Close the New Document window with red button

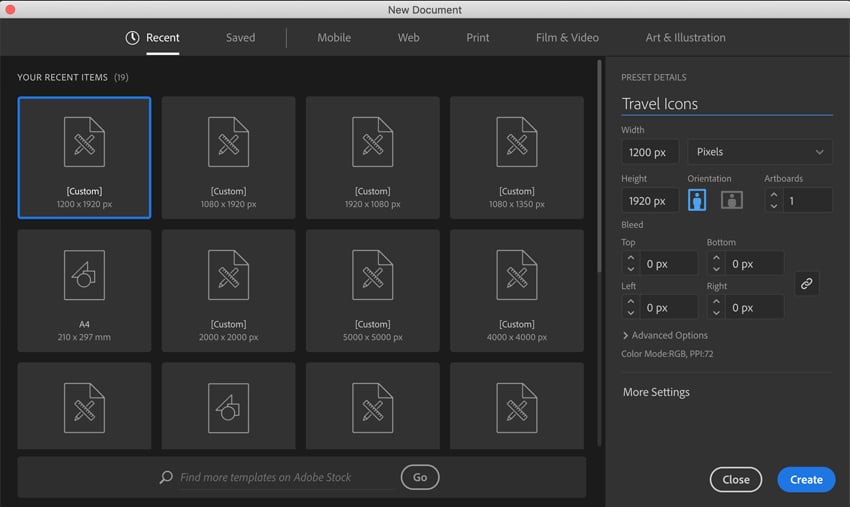tap(10, 9)
